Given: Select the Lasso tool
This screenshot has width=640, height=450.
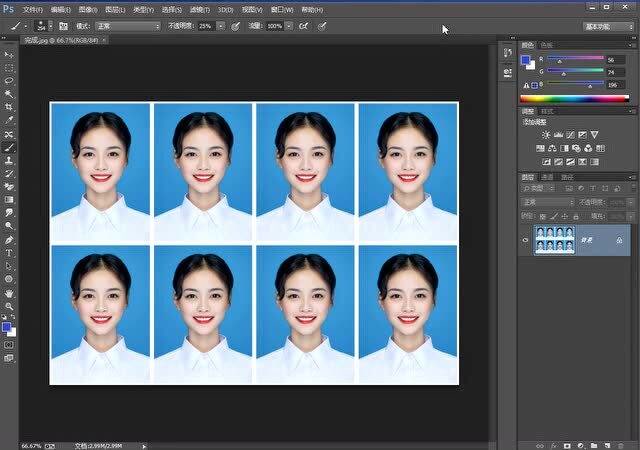Looking at the screenshot, I should click(9, 80).
